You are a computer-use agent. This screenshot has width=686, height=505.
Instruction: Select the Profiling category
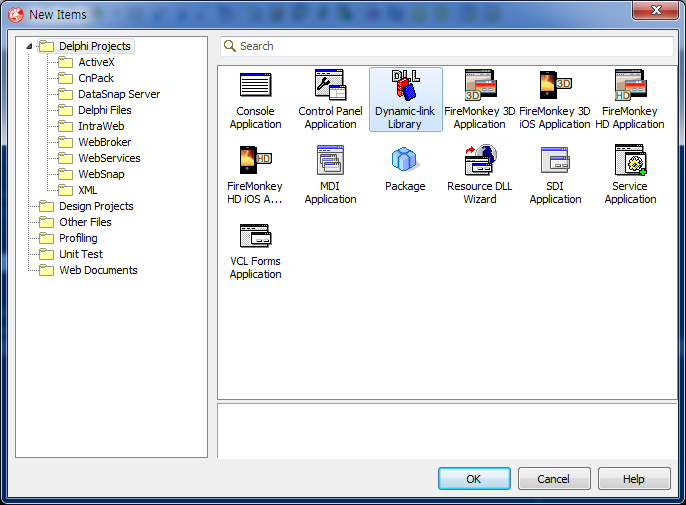pos(68,238)
